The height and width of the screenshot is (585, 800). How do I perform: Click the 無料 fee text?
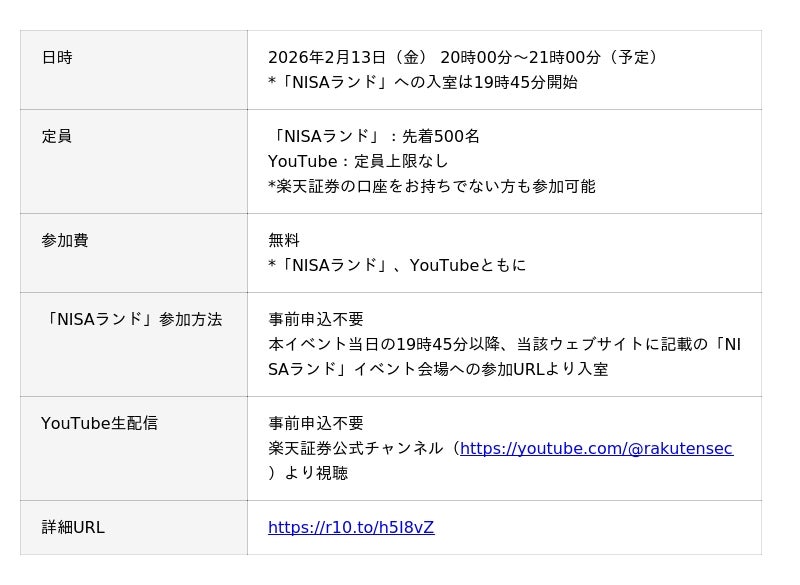[x=284, y=241]
